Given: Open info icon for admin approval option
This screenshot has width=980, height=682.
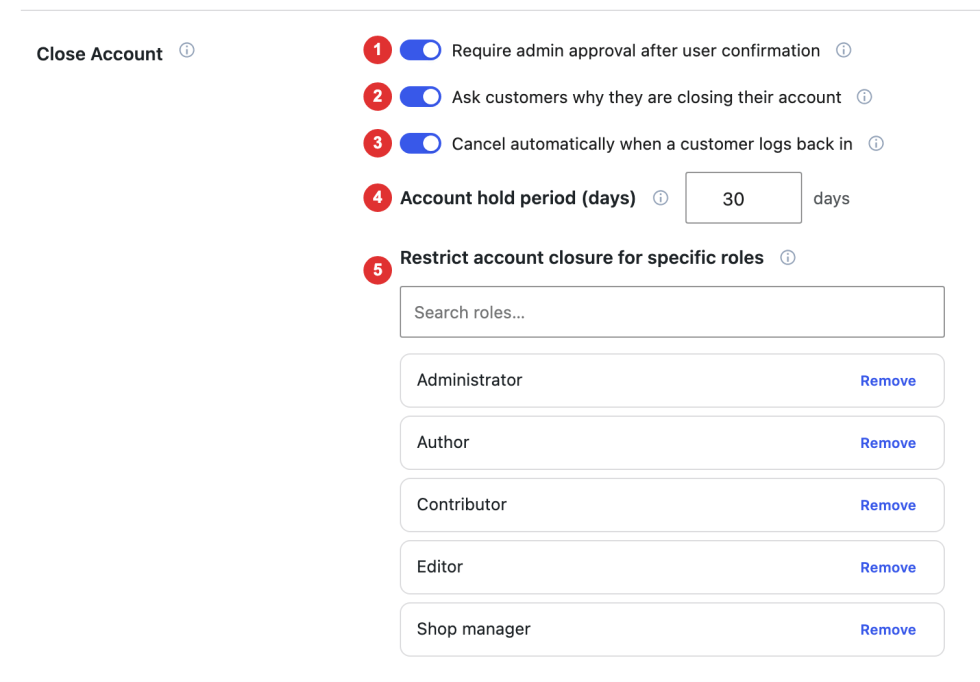Looking at the screenshot, I should [x=844, y=50].
